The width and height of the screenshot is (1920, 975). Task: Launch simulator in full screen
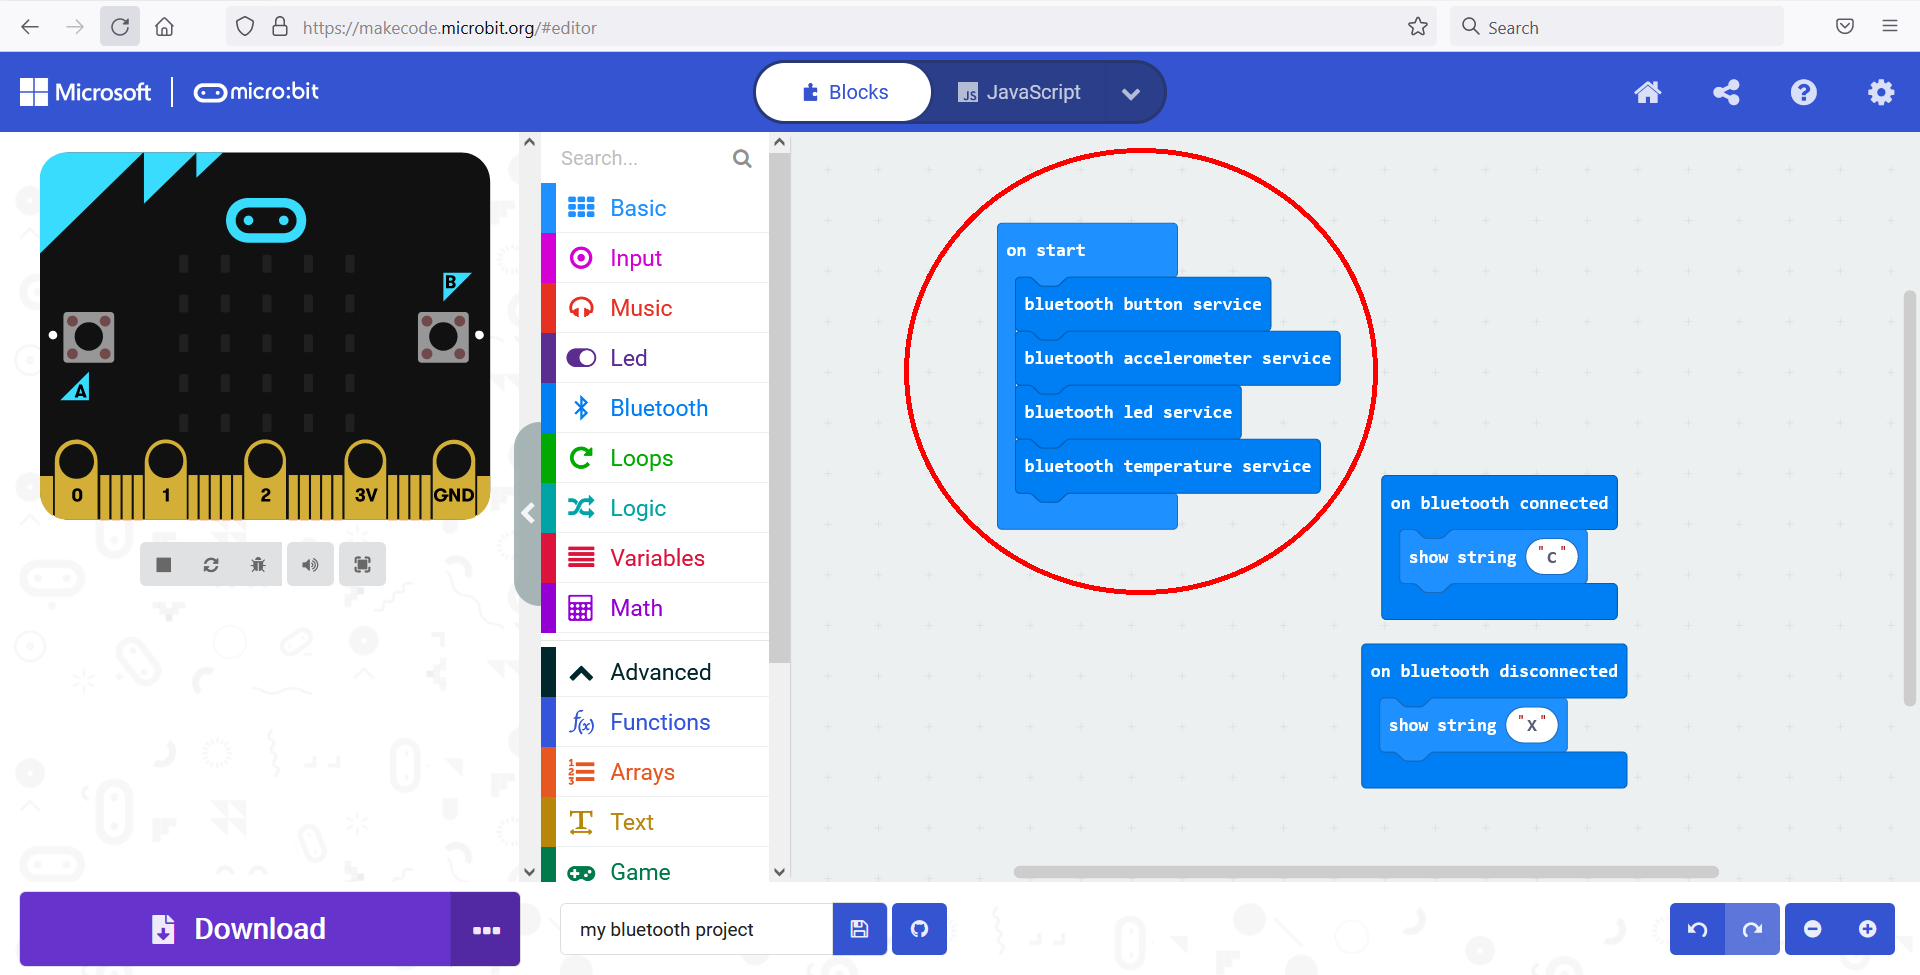363,565
